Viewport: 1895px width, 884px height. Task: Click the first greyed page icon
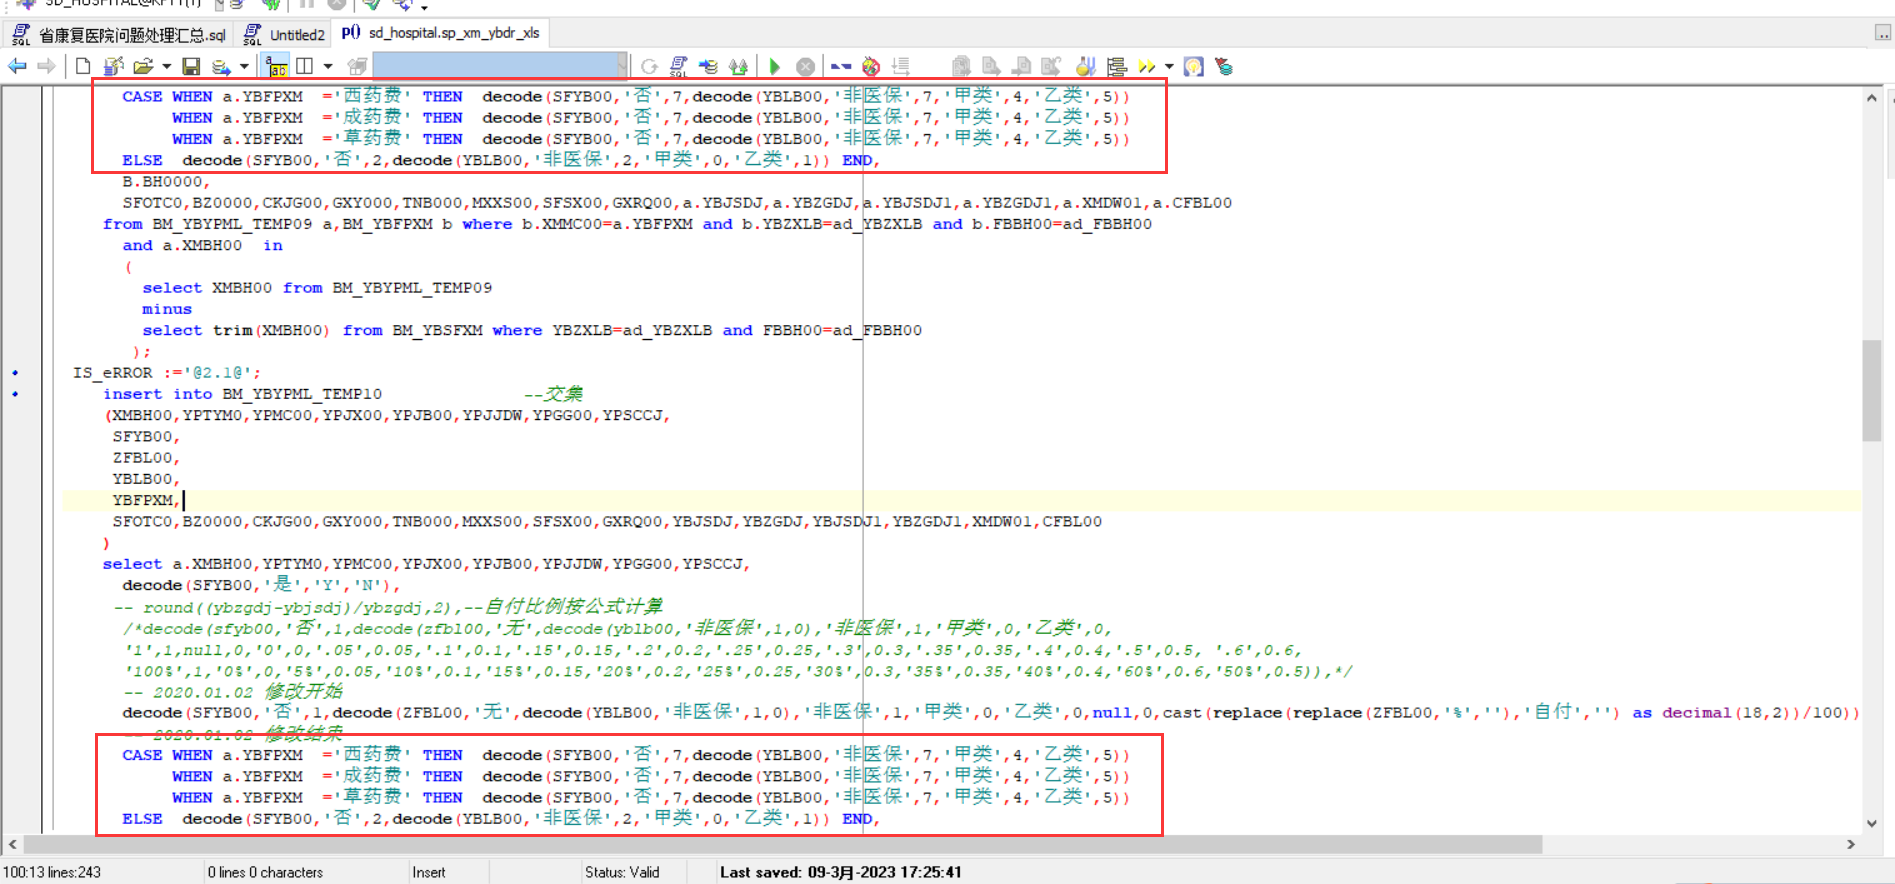961,66
